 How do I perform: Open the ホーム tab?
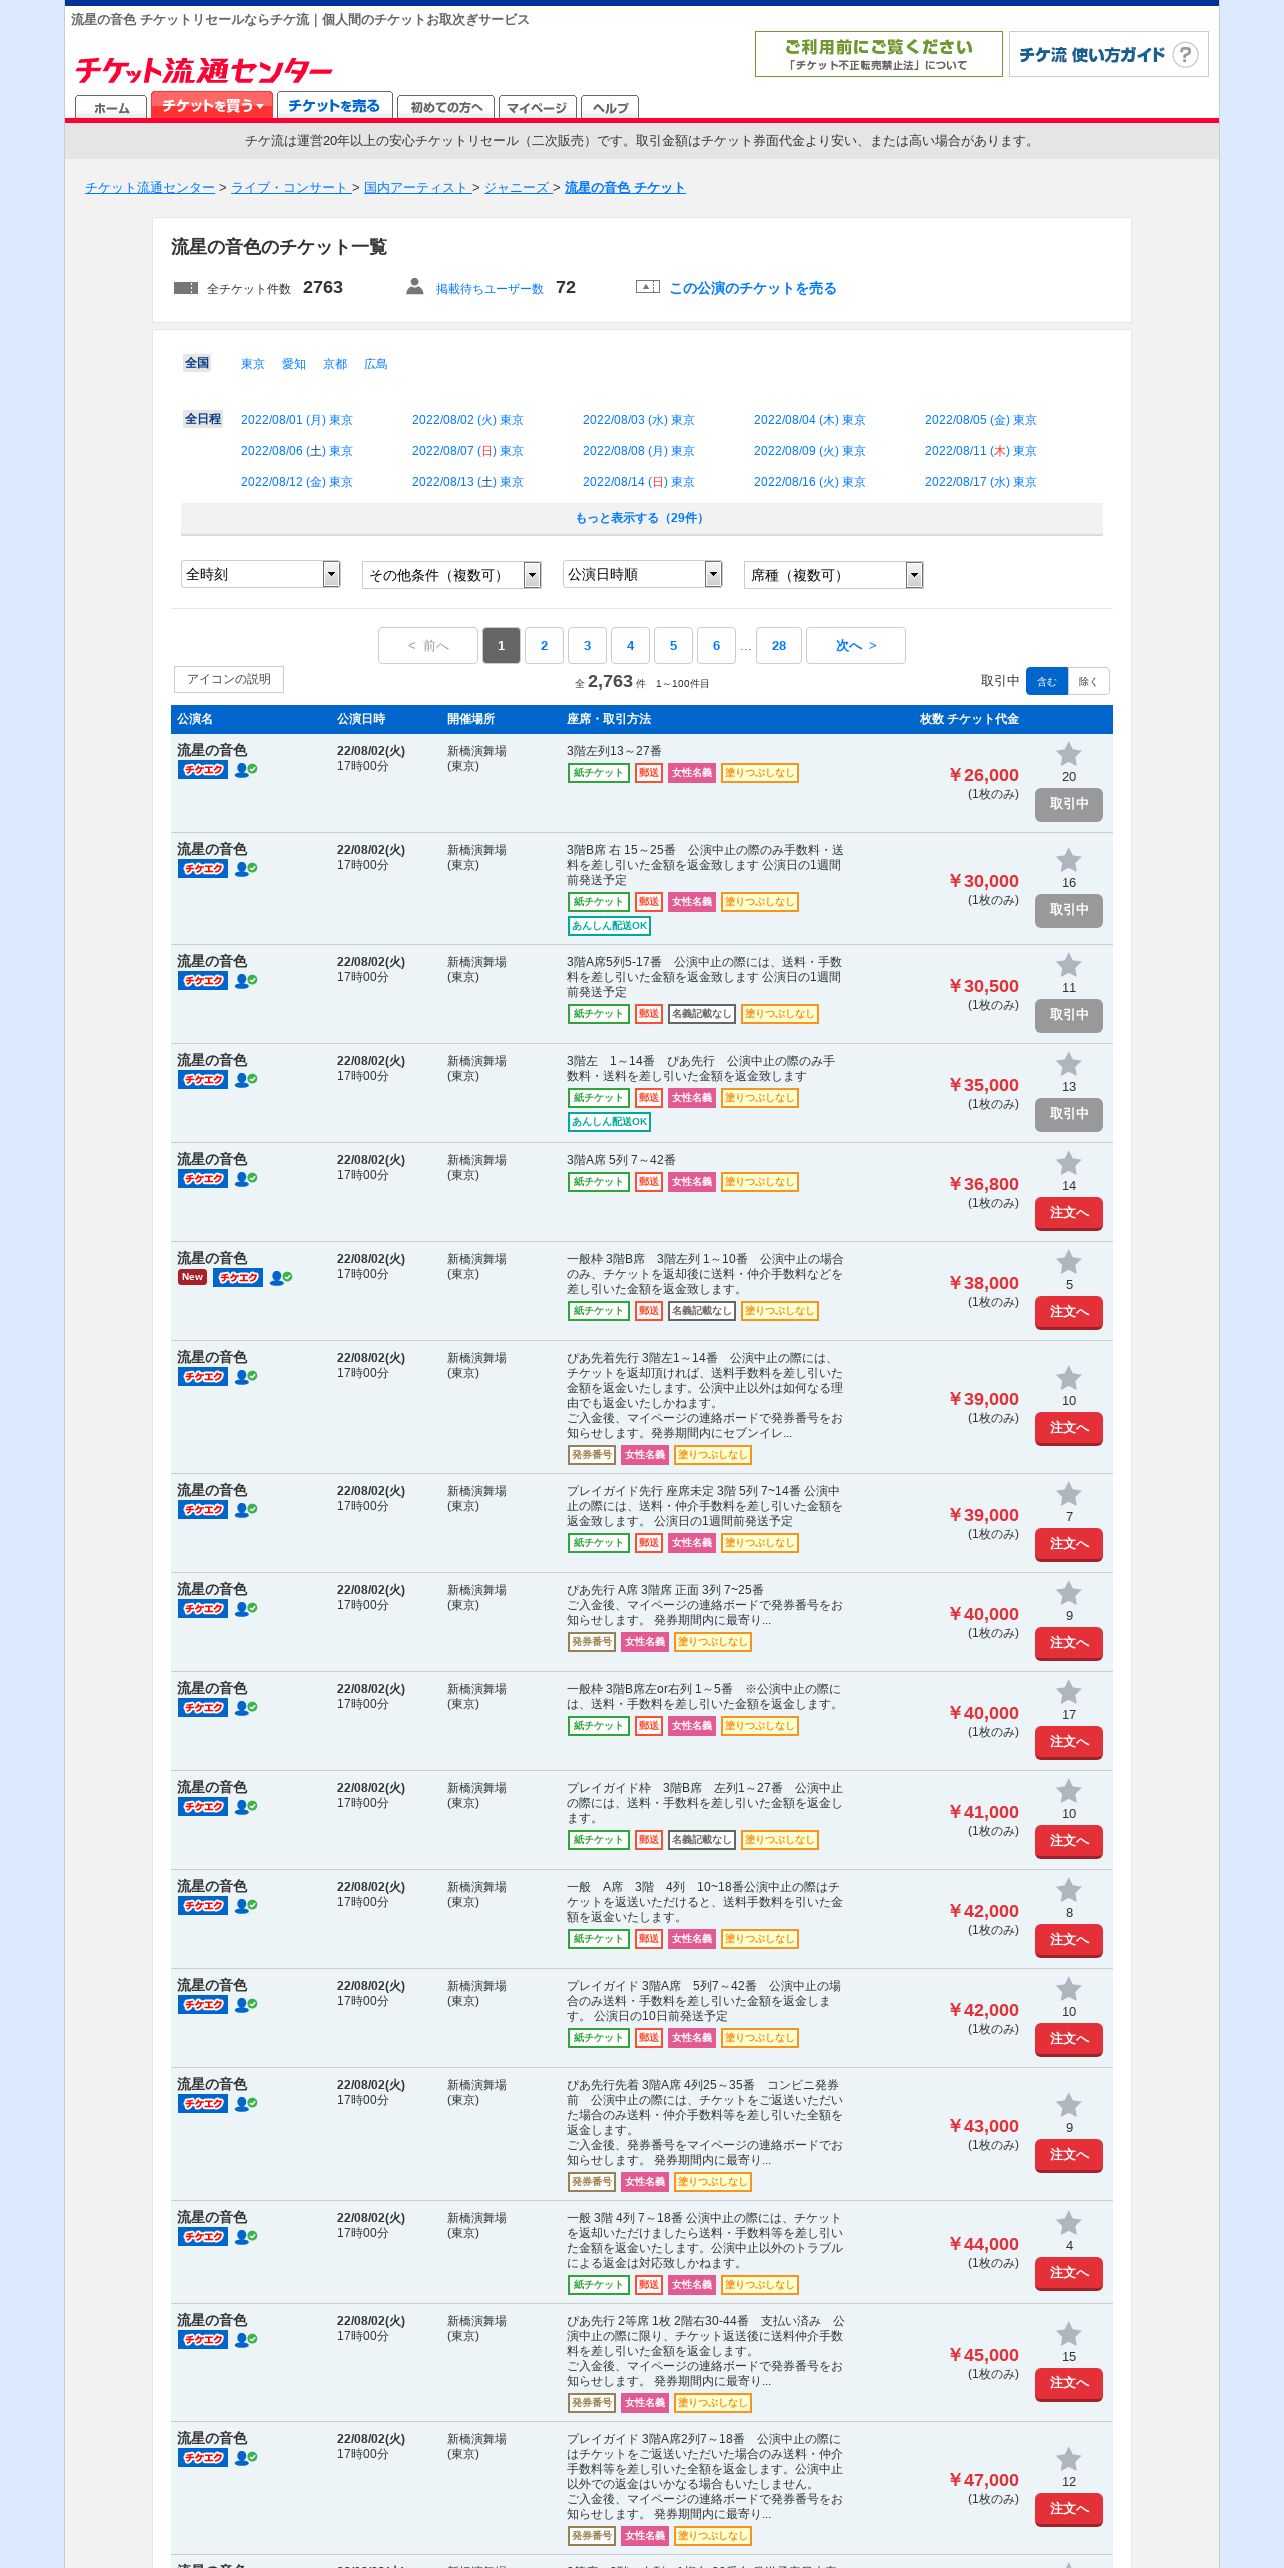[111, 108]
